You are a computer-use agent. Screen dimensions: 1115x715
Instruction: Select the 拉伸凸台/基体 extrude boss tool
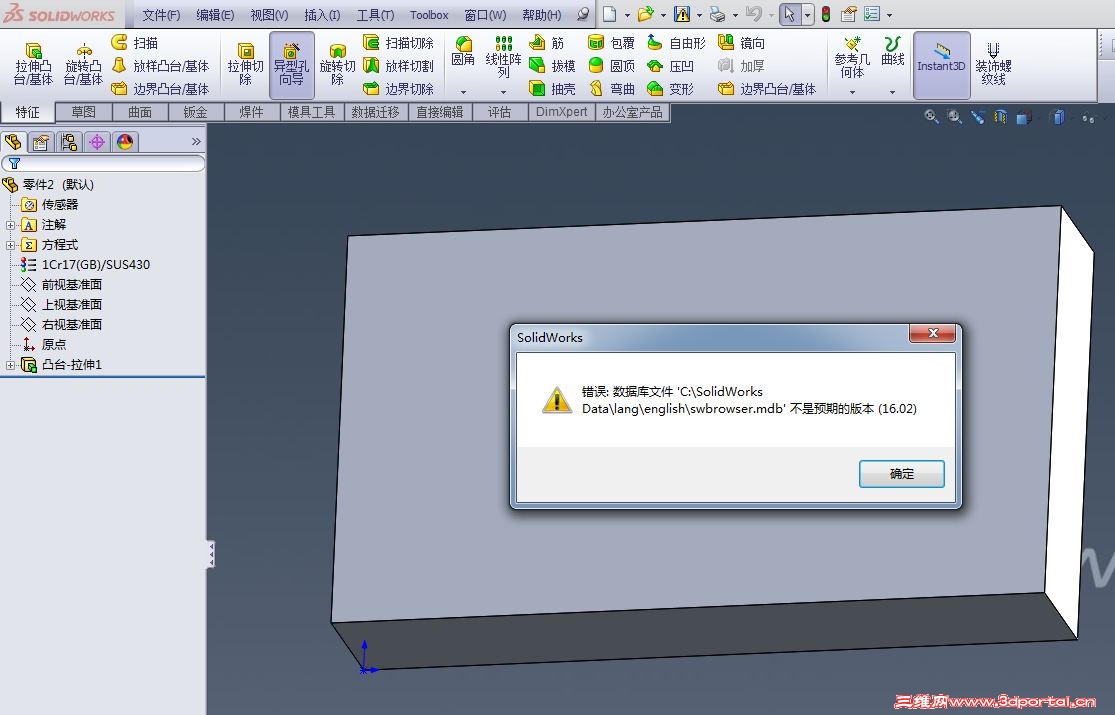[x=33, y=65]
